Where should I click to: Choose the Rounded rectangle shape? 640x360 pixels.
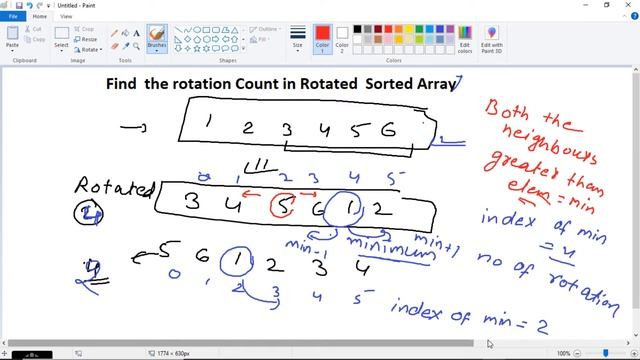pos(216,30)
